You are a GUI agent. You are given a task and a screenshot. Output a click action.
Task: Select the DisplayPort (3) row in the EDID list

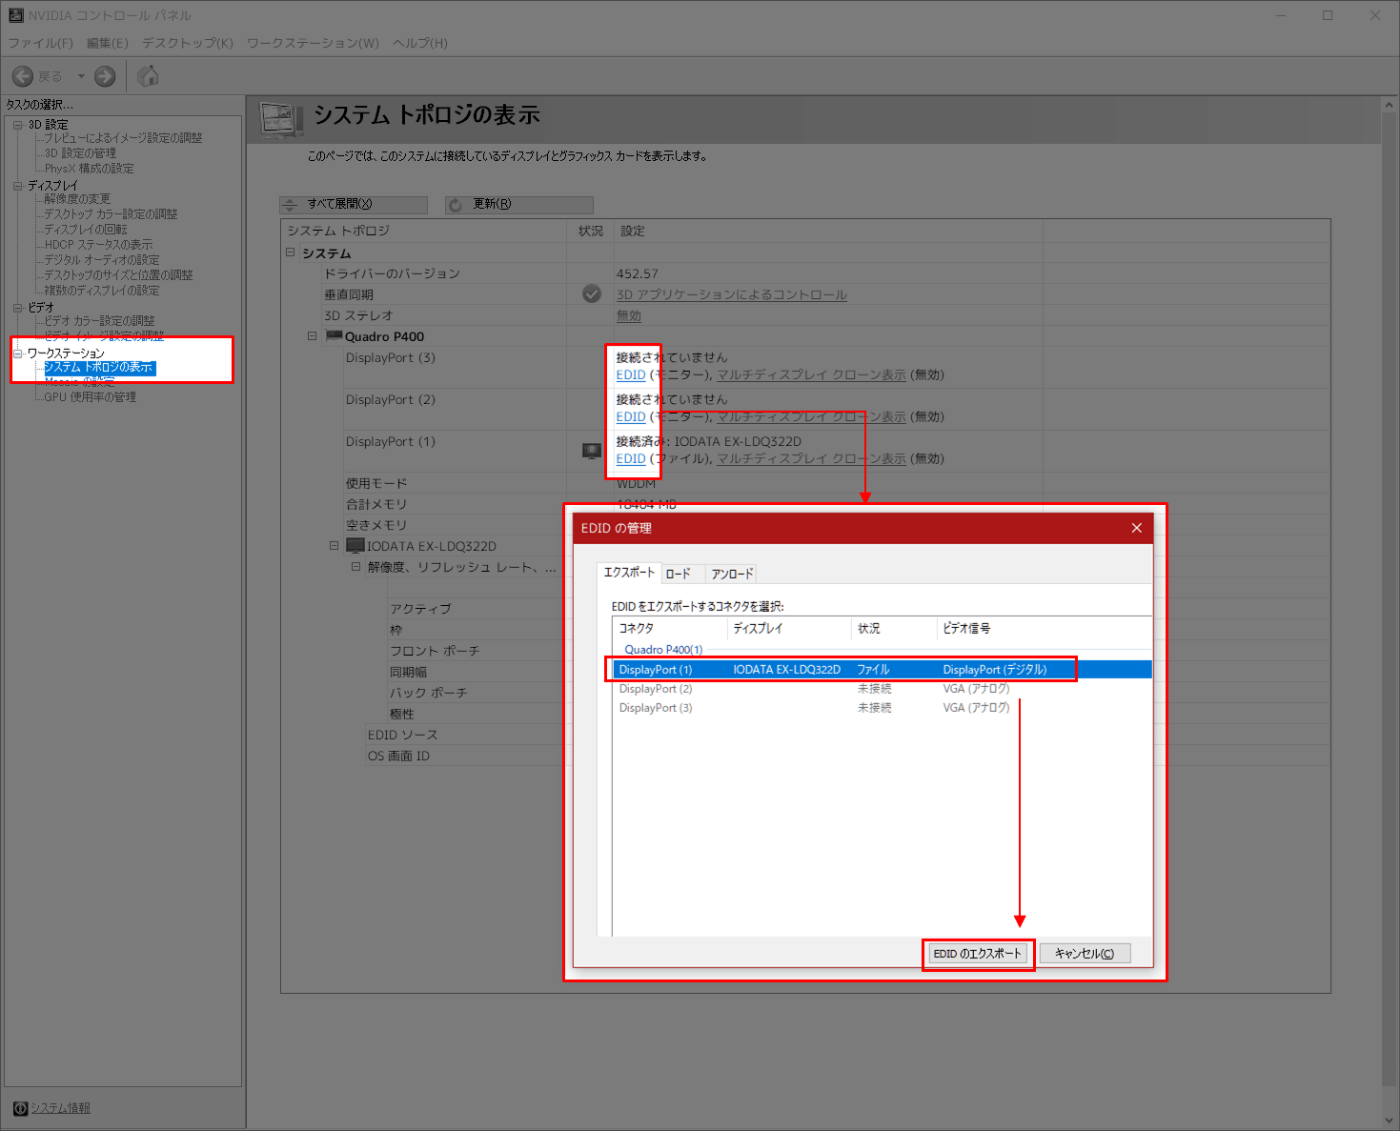click(x=882, y=708)
